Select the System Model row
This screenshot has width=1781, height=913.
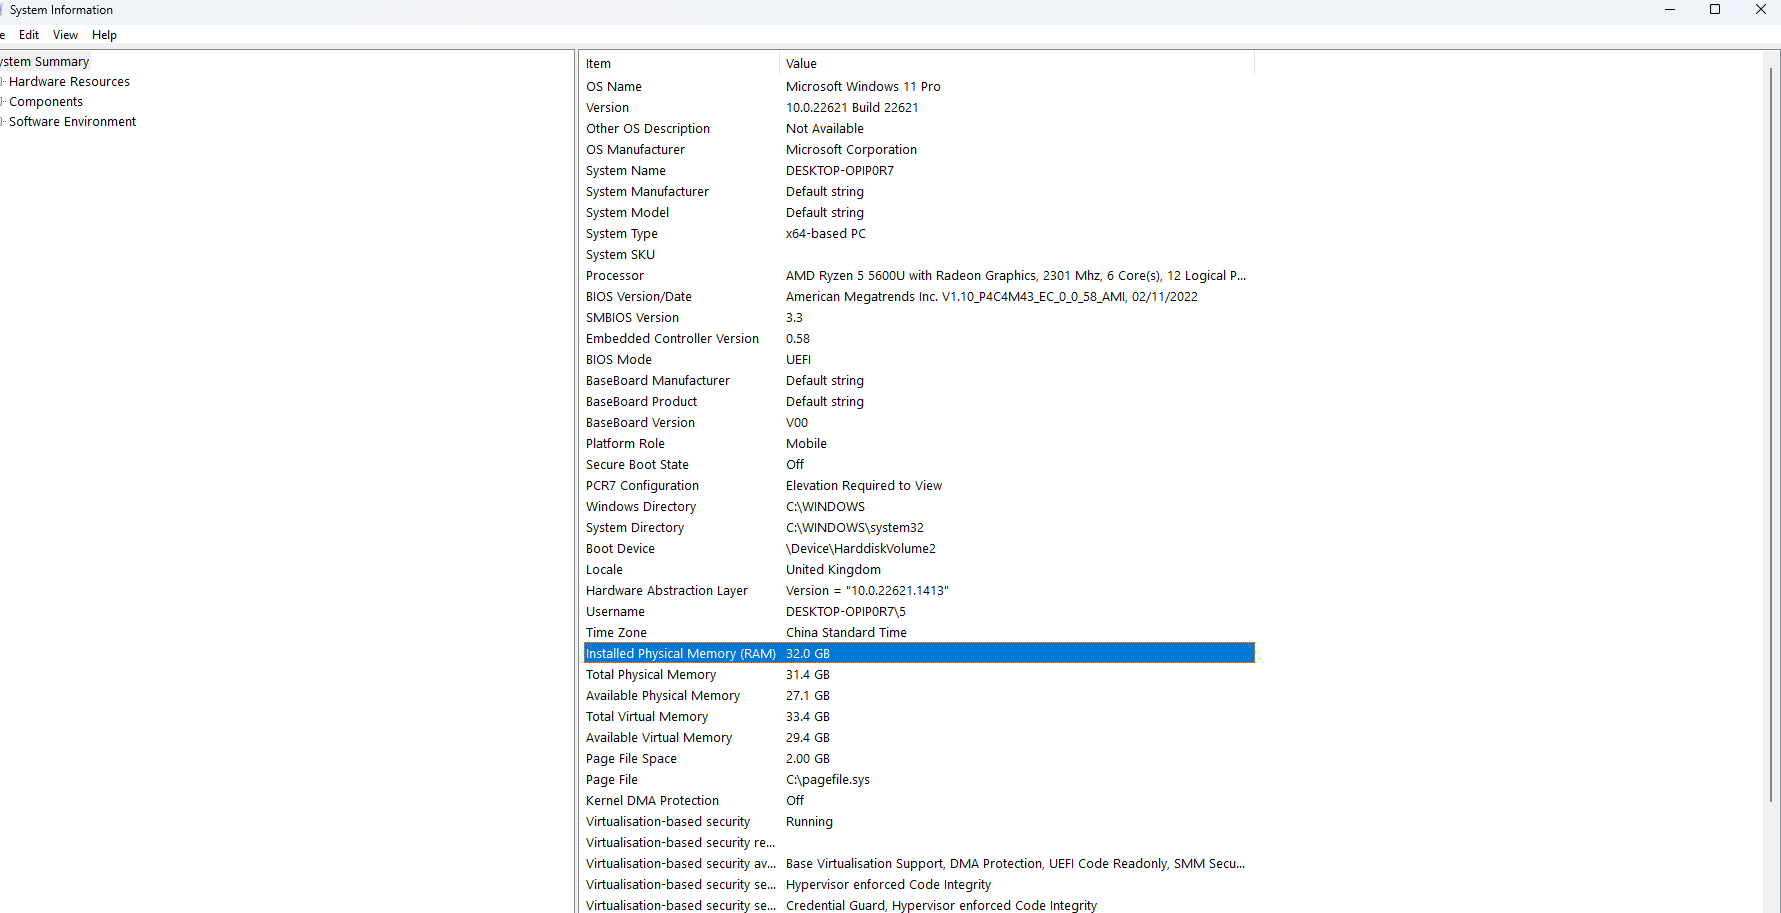918,213
